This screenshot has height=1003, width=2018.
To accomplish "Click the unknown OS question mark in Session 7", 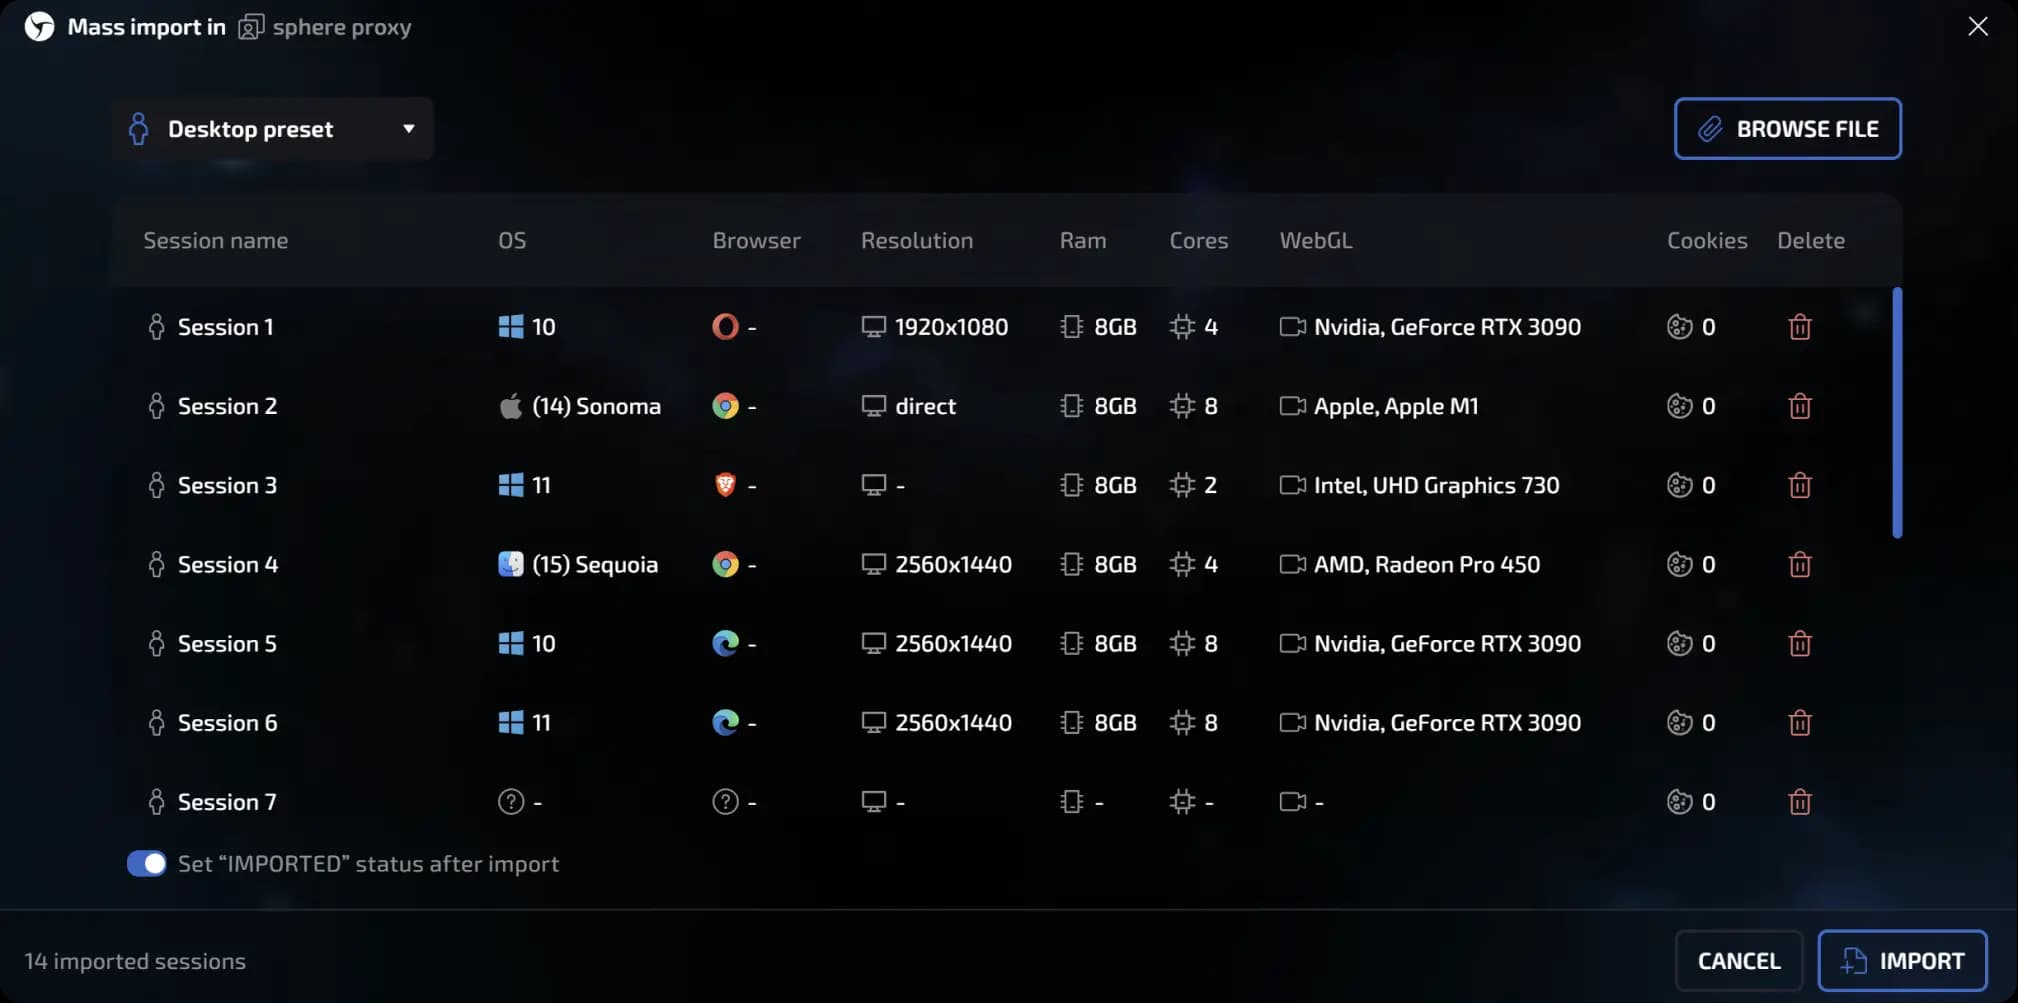I will coord(510,802).
